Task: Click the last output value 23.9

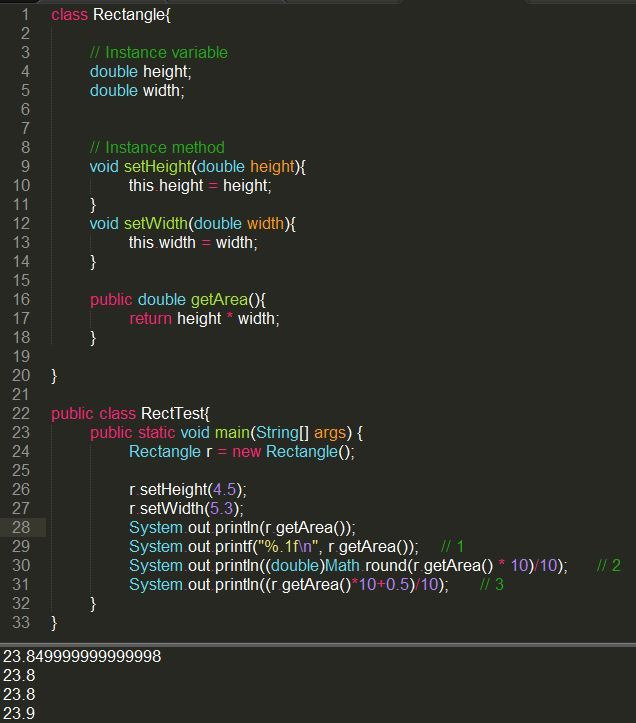Action: pyautogui.click(x=19, y=713)
